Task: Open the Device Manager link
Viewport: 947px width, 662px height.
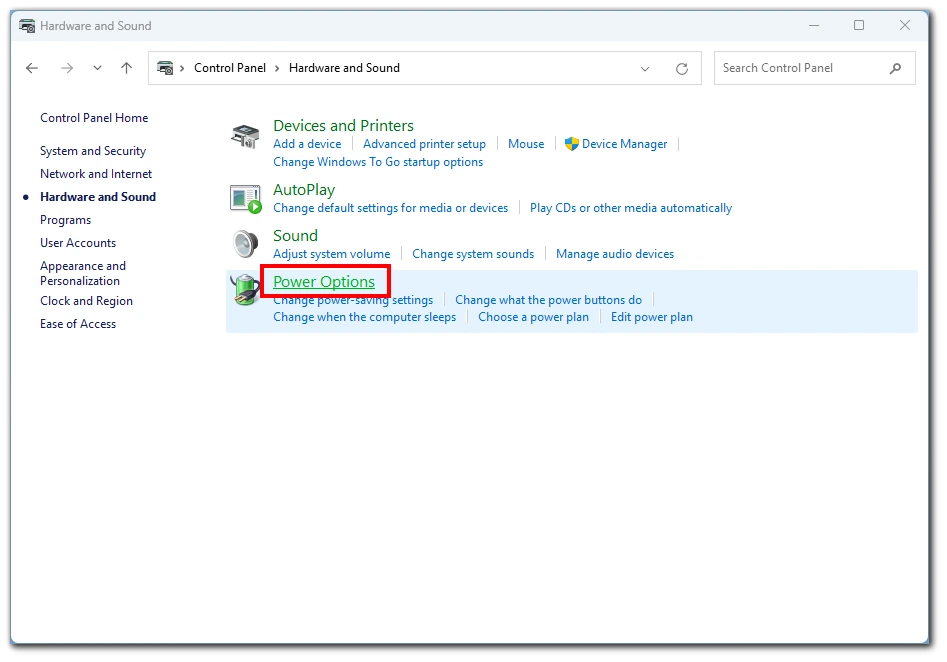Action: tap(624, 144)
